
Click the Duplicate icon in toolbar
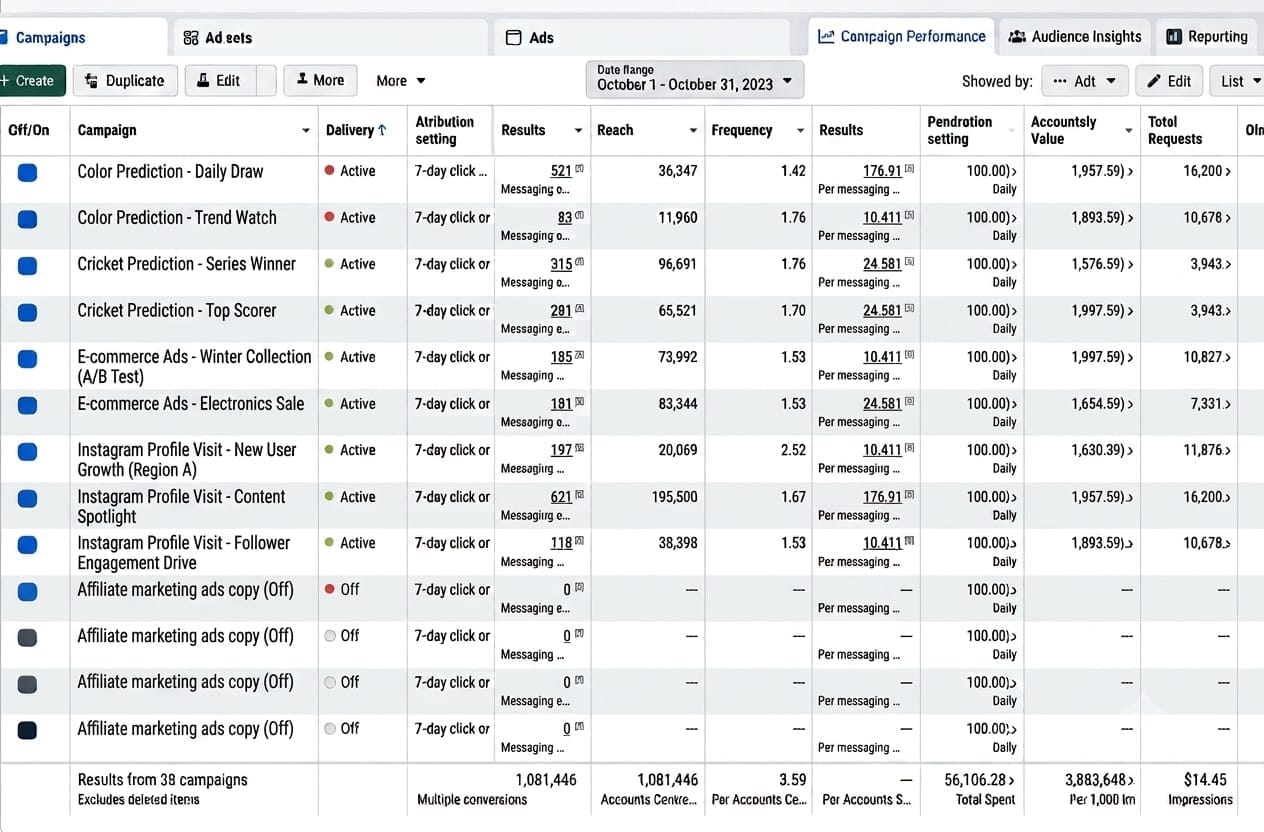click(x=92, y=81)
